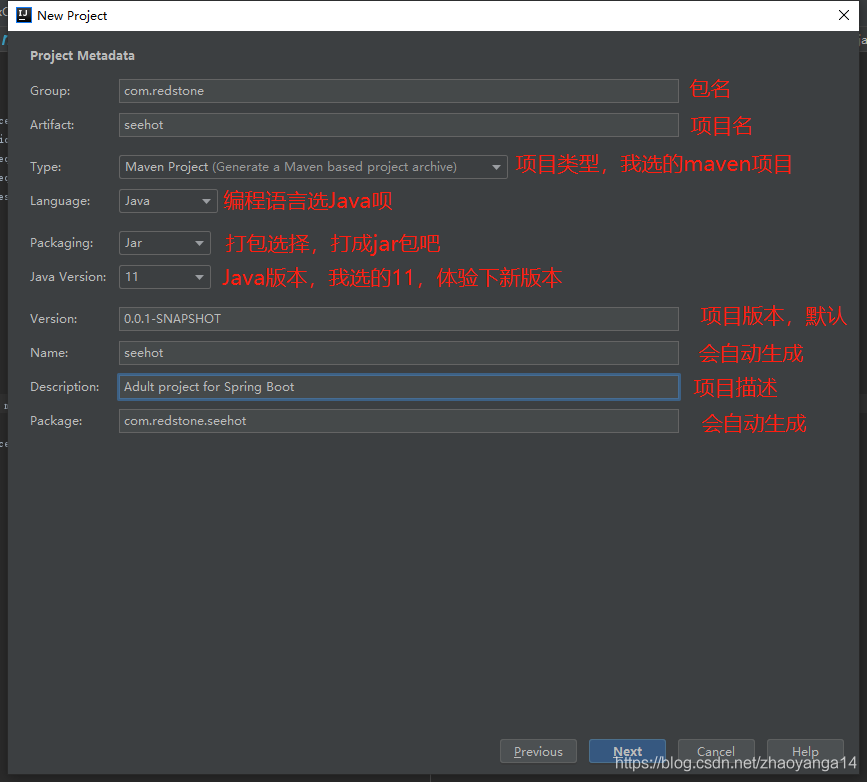Click the Name input field

[x=399, y=353]
